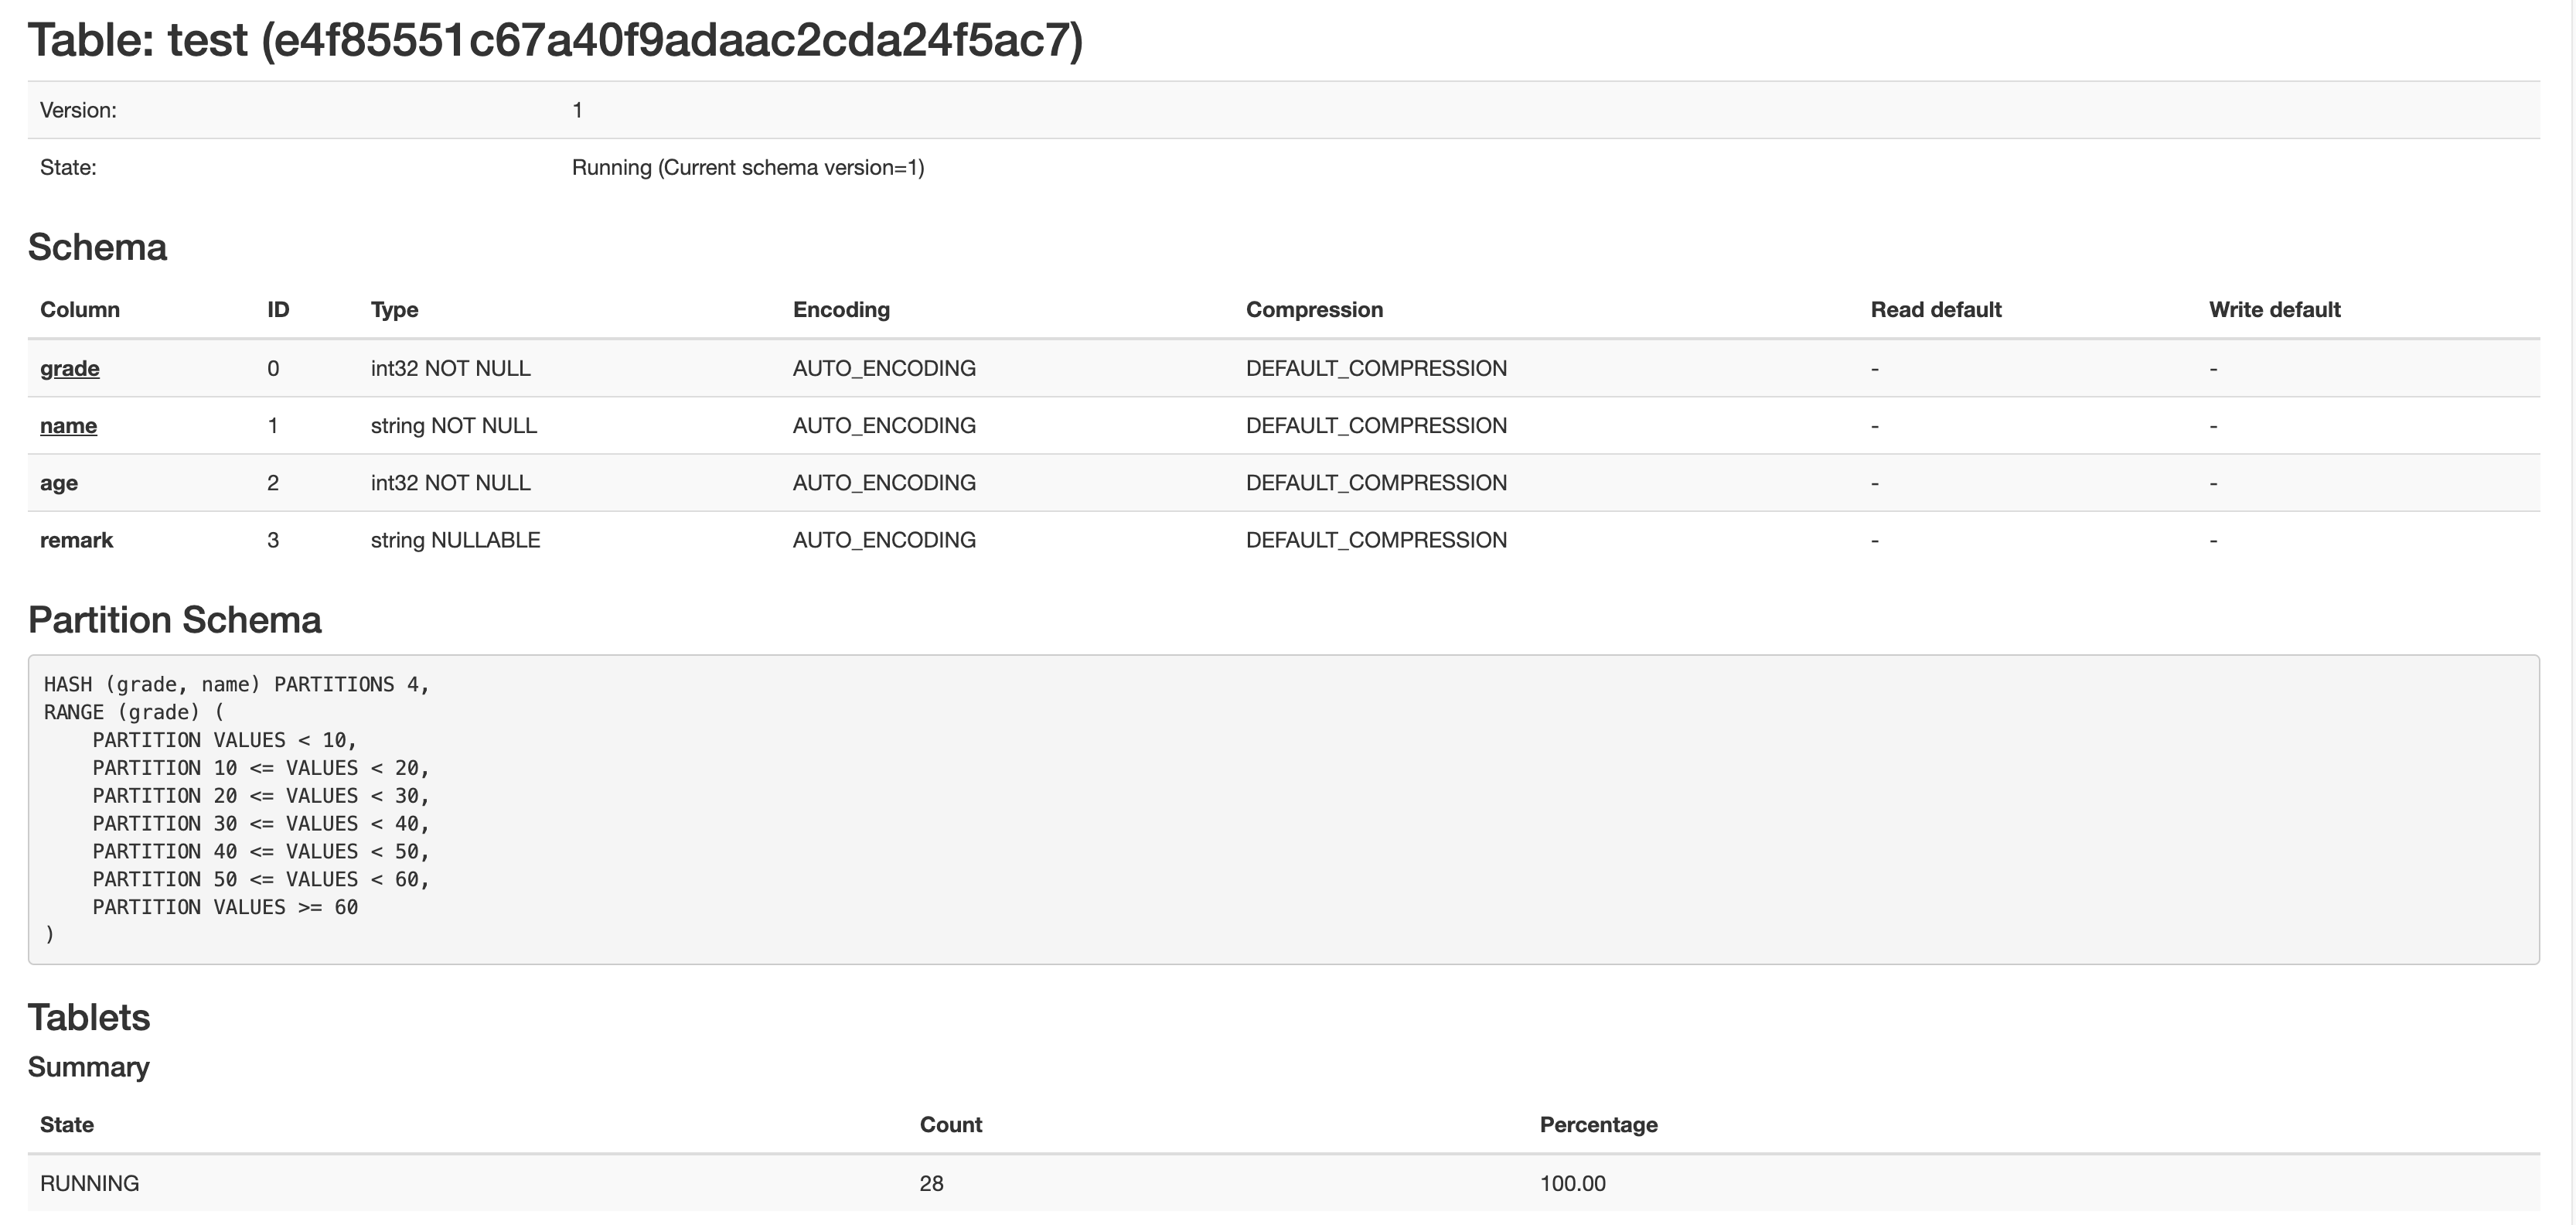Click the Schema section heading
Viewport: 2576px width, 1225px height.
pos(97,247)
